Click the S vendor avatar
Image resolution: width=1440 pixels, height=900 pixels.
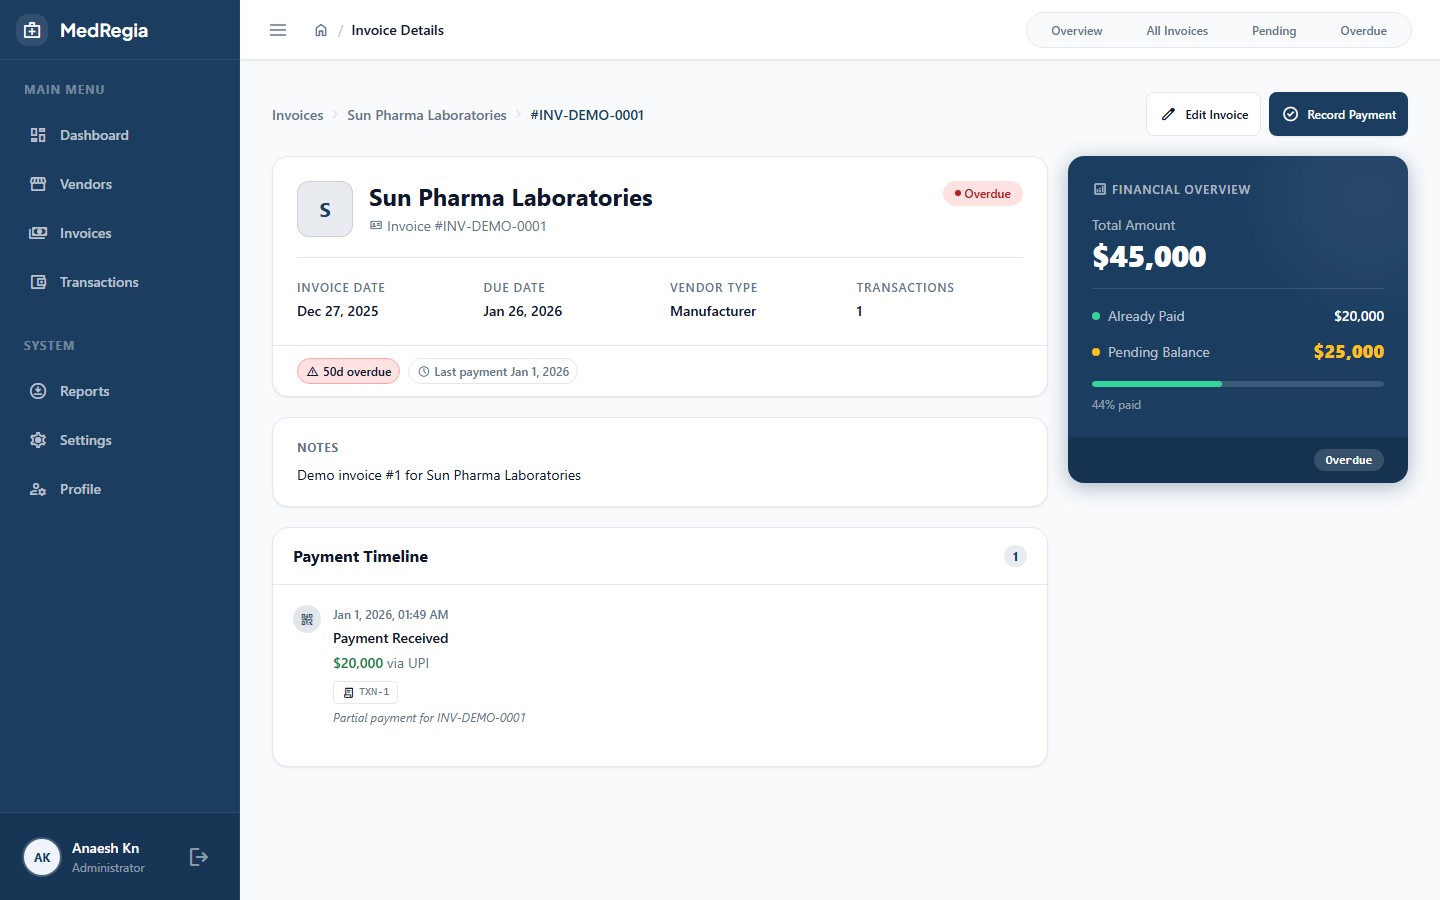tap(325, 209)
